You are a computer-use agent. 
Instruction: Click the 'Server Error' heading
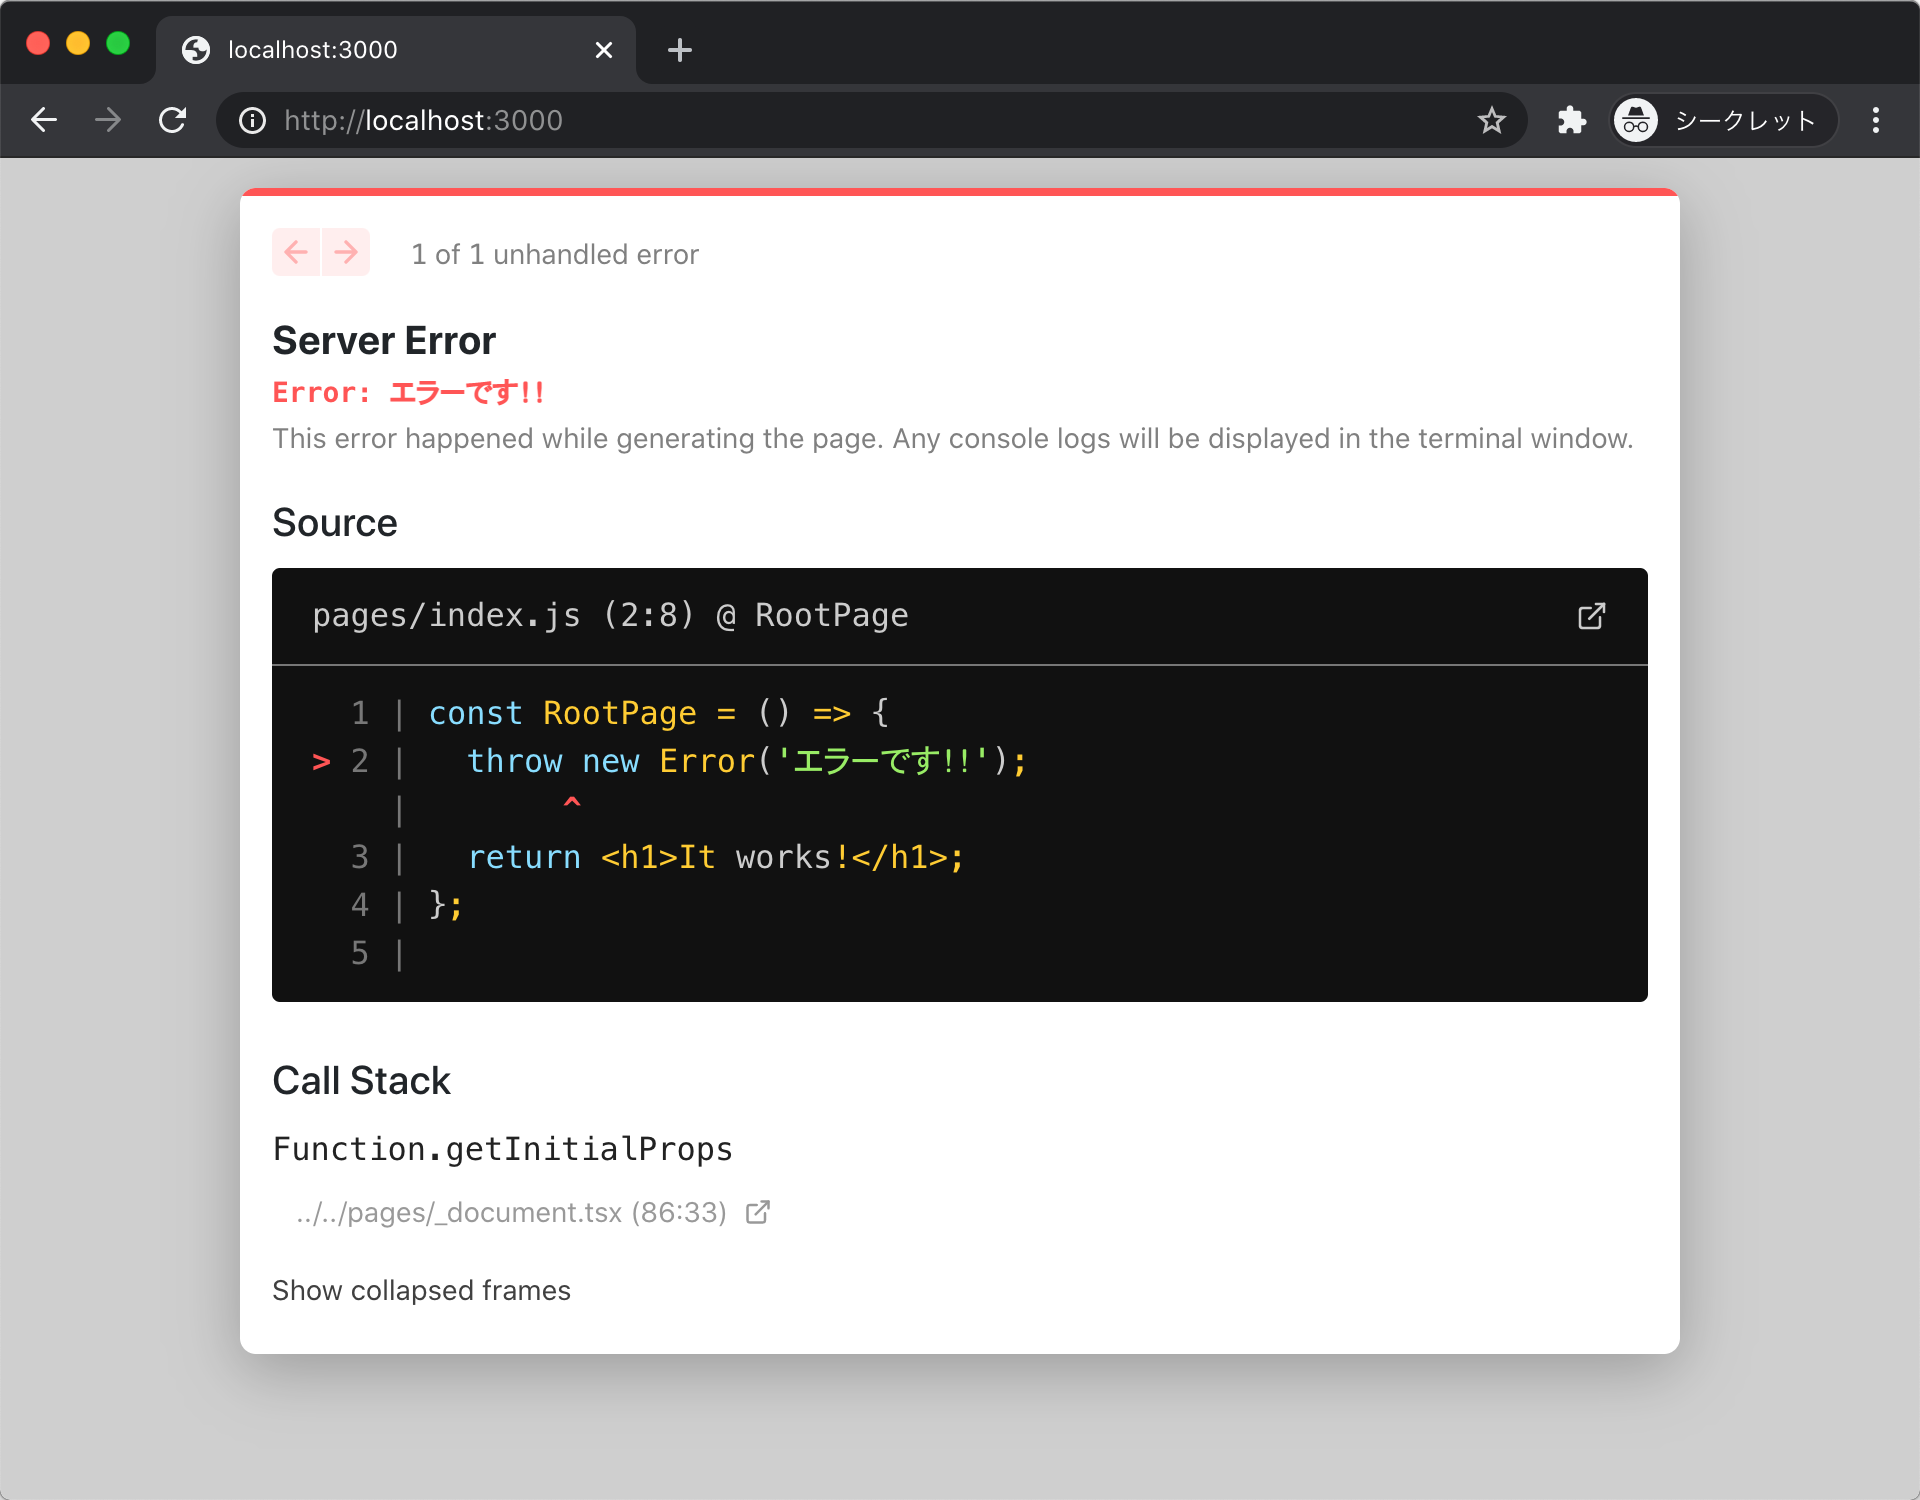point(384,341)
